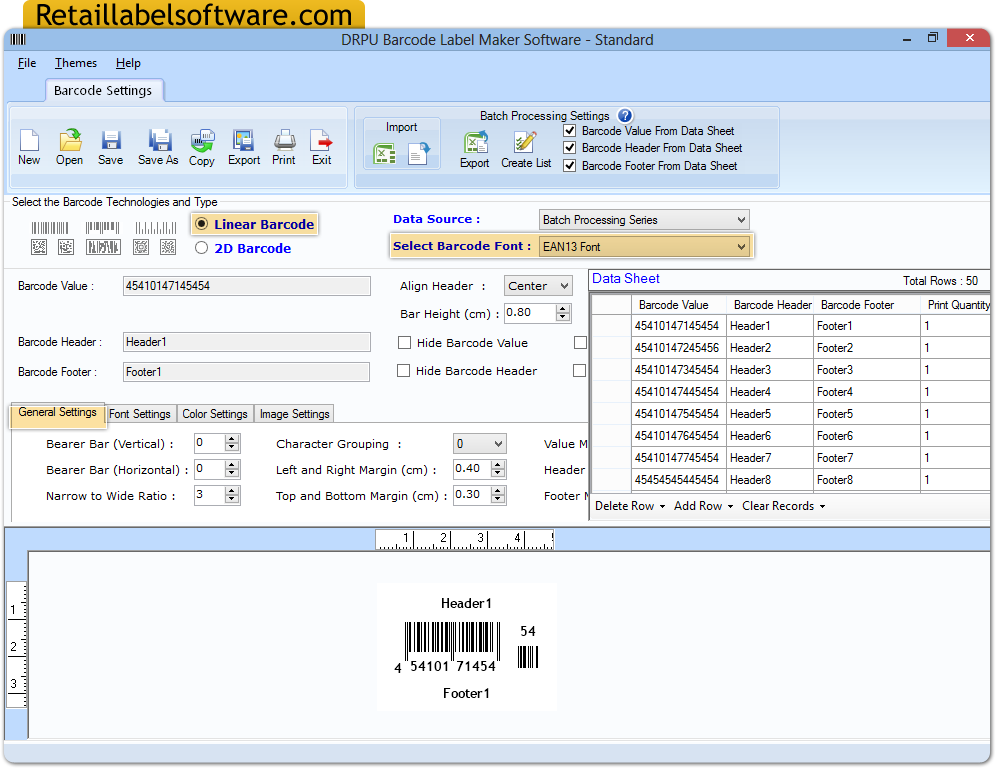
Task: Toggle Barcode Footer From Data Sheet
Action: (x=570, y=166)
